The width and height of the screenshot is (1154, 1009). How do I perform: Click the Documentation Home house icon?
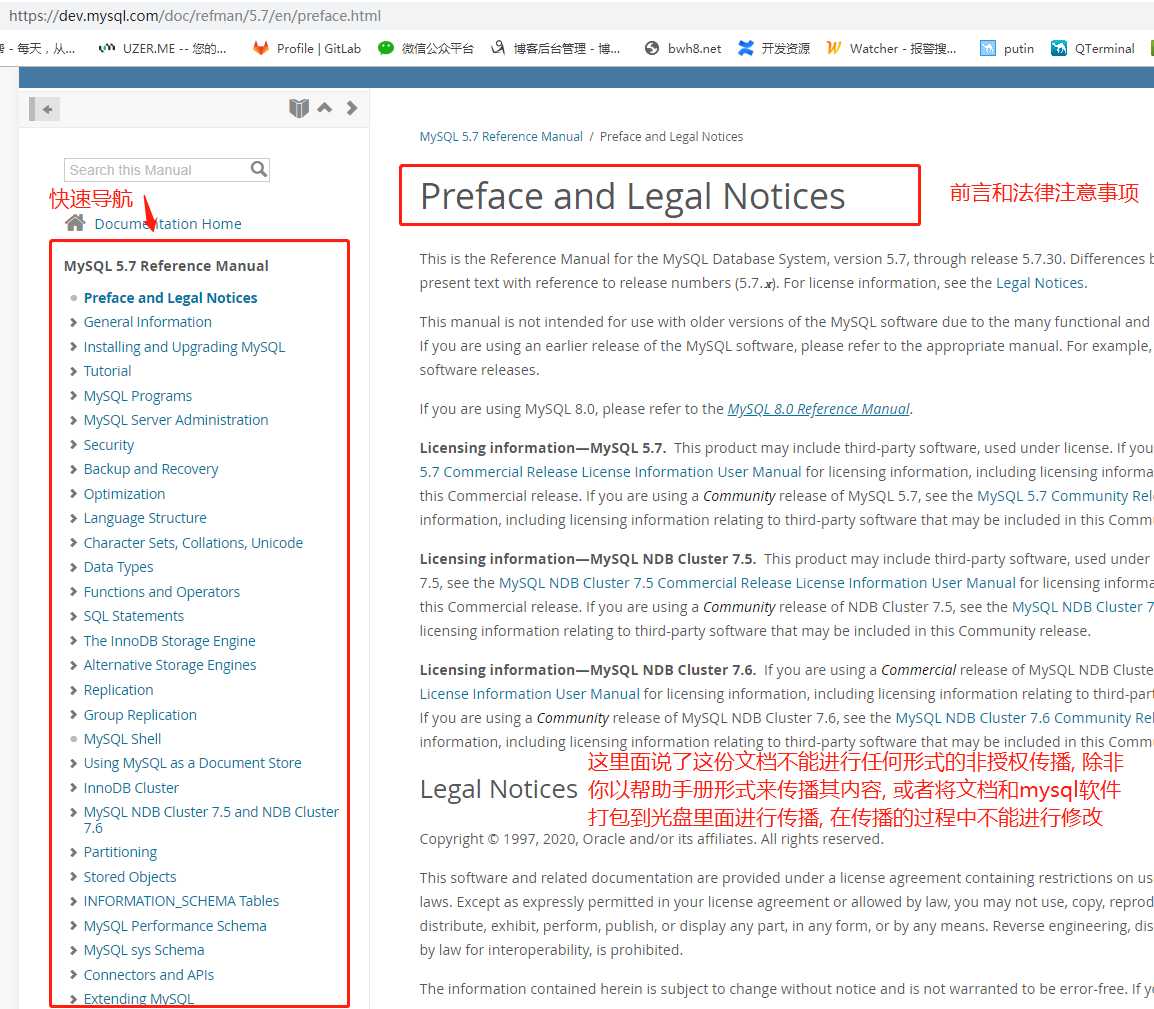74,223
